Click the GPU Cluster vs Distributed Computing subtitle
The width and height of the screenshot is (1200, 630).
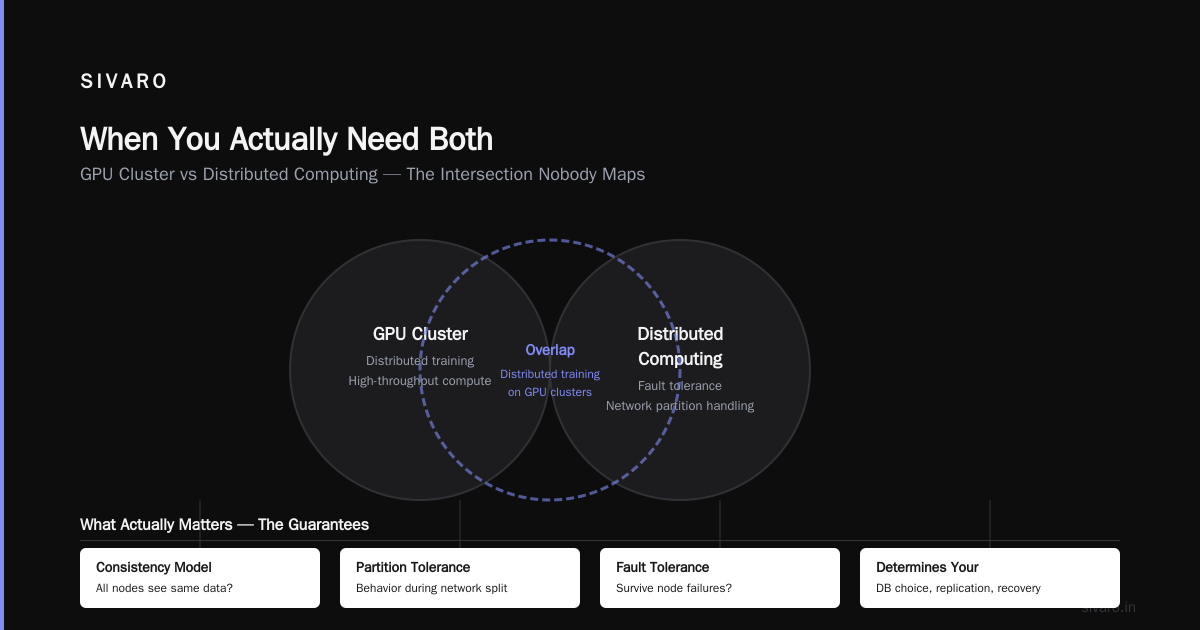(362, 174)
